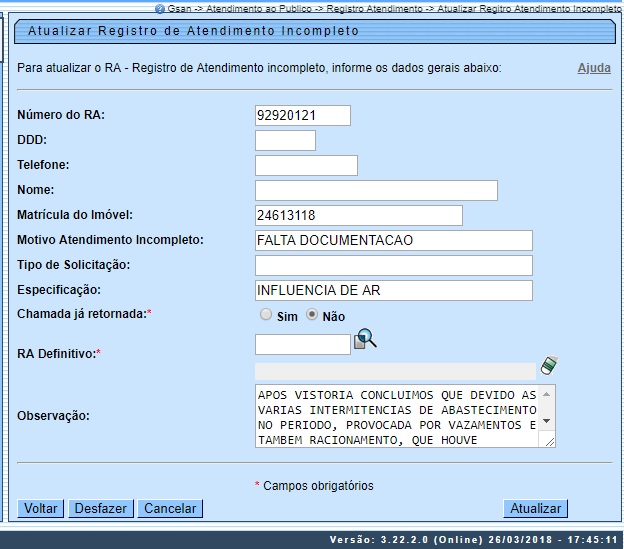Focus the DDD input field
The image size is (624, 549).
pos(285,140)
